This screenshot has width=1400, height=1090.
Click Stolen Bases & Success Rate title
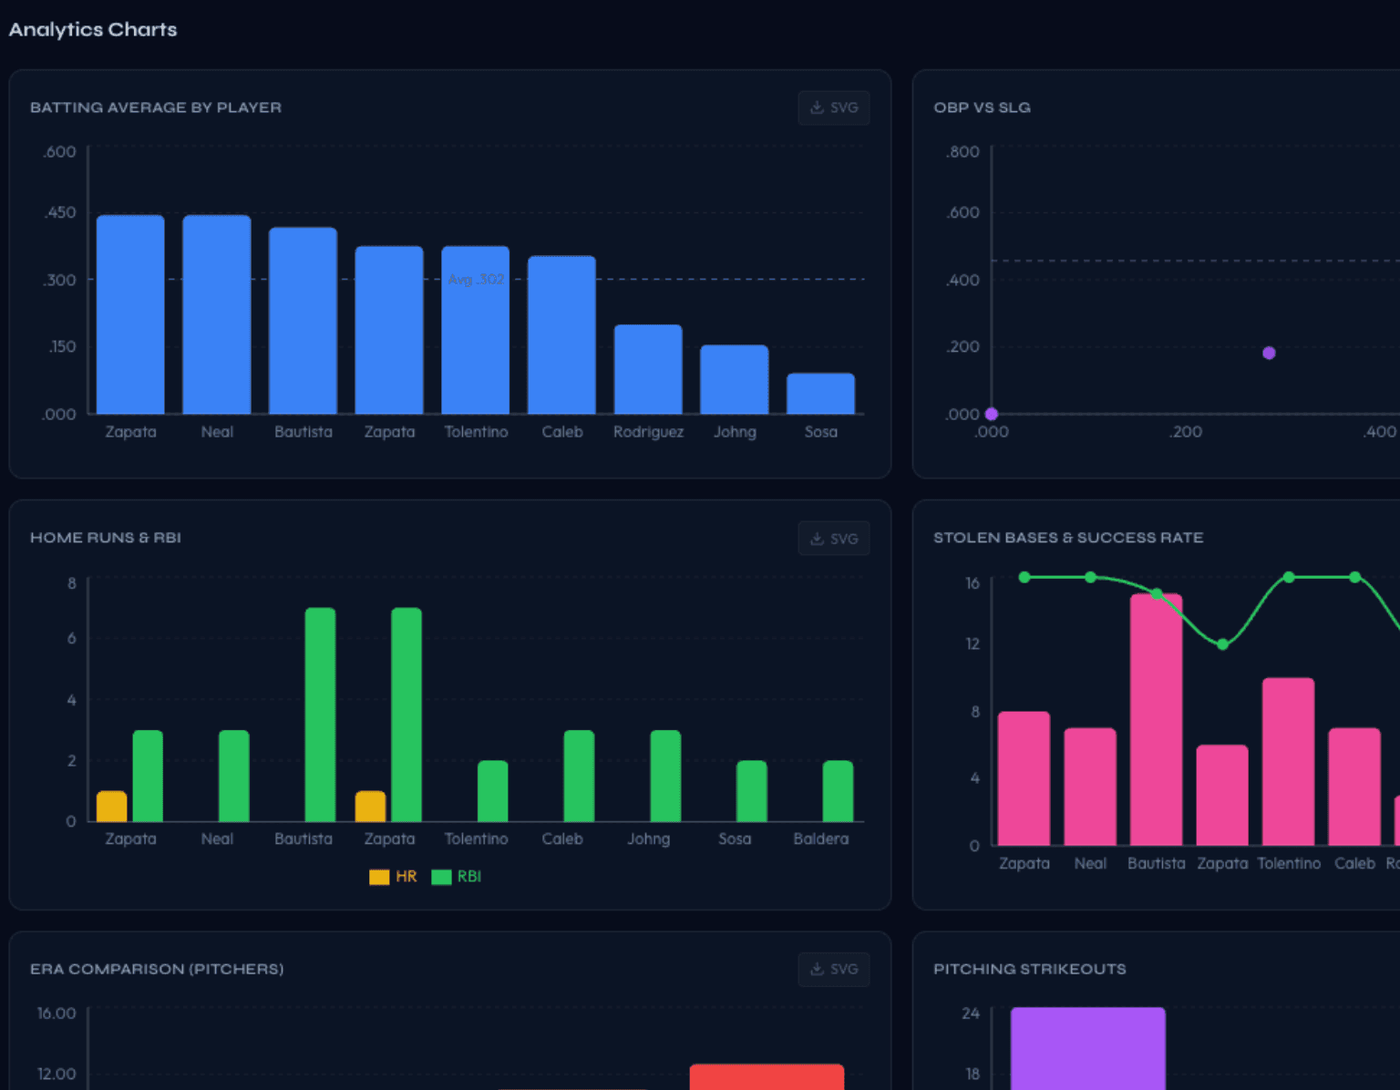[x=1068, y=538]
